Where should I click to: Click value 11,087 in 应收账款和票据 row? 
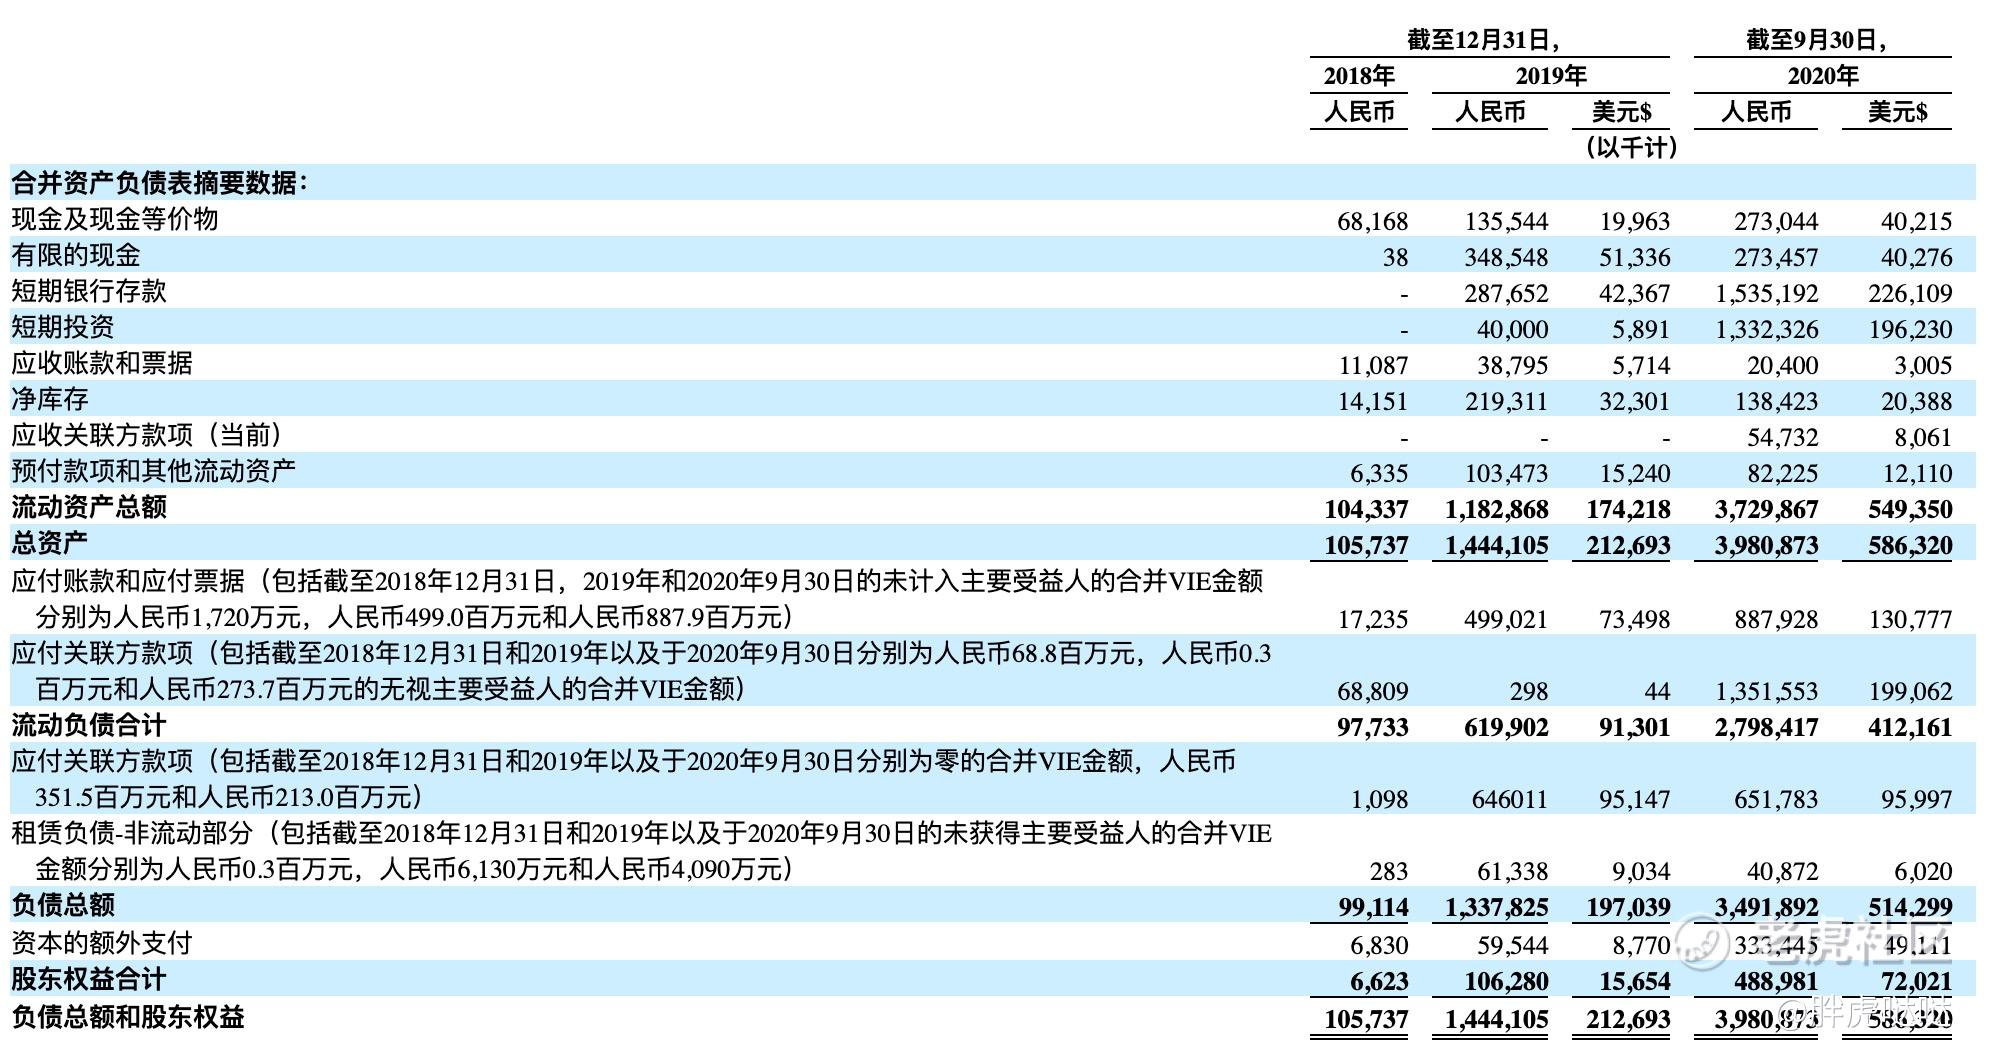coord(1372,365)
